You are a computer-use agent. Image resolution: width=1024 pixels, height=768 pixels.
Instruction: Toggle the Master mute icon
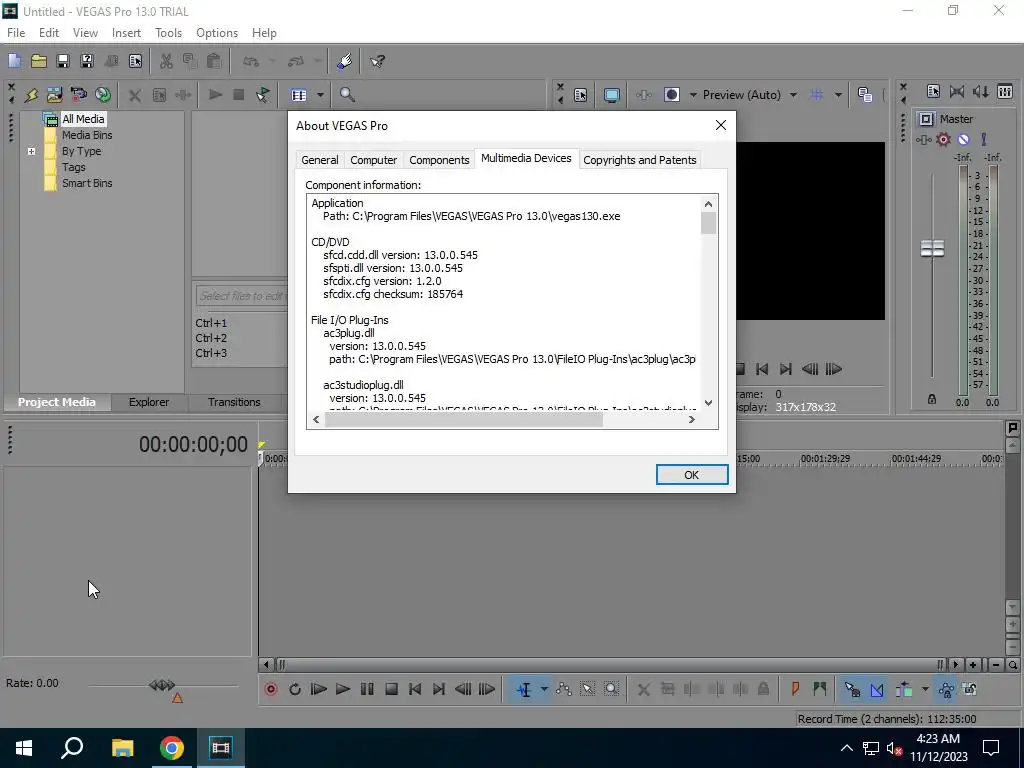tap(963, 139)
